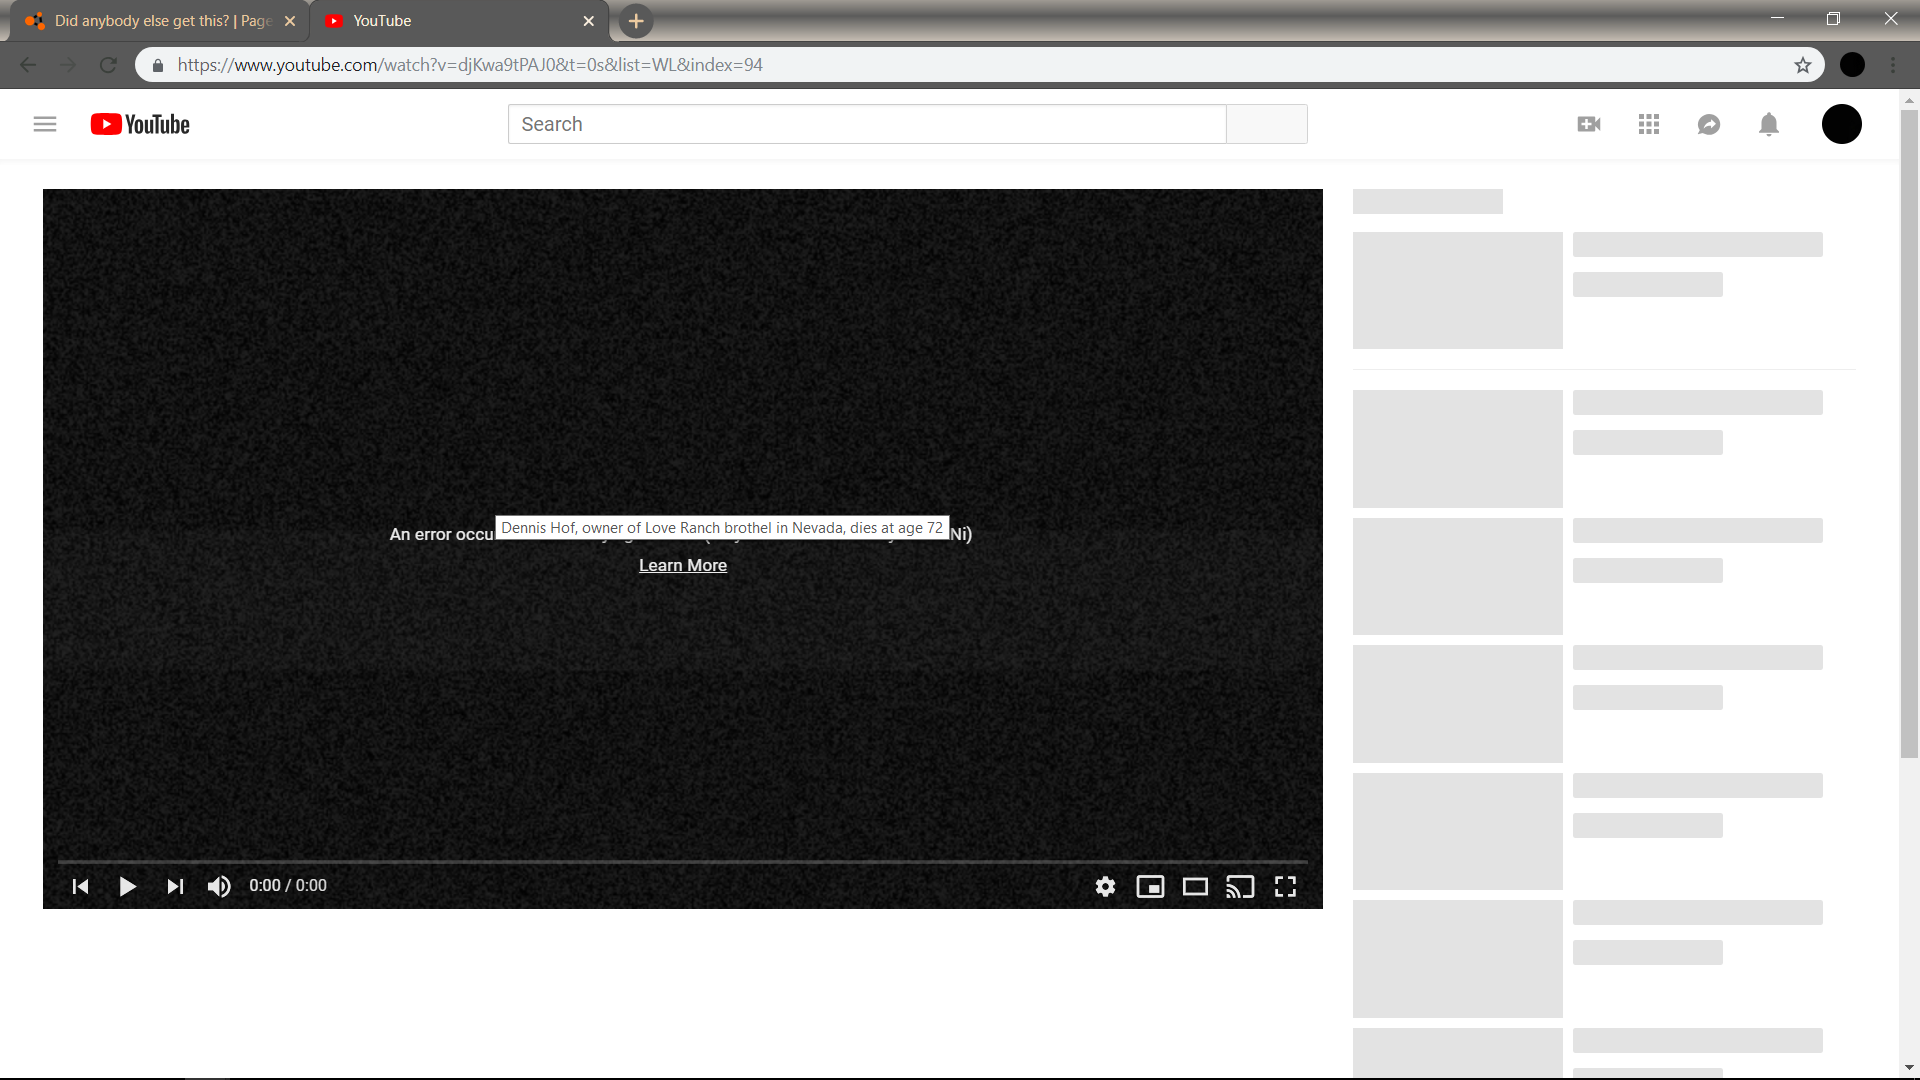Open a new browser tab

click(x=636, y=21)
